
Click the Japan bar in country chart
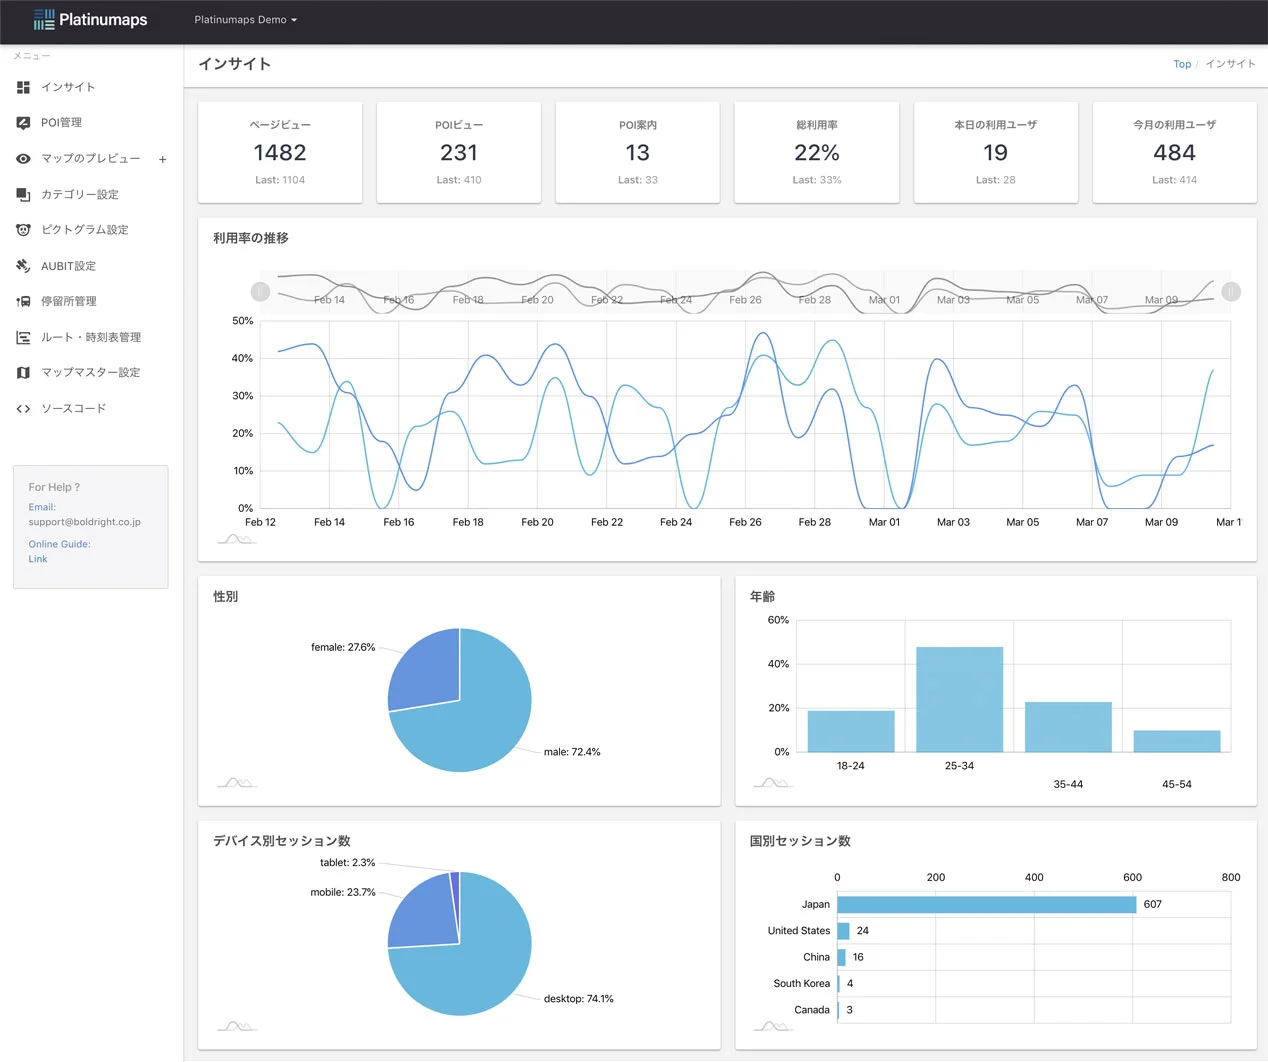[986, 904]
